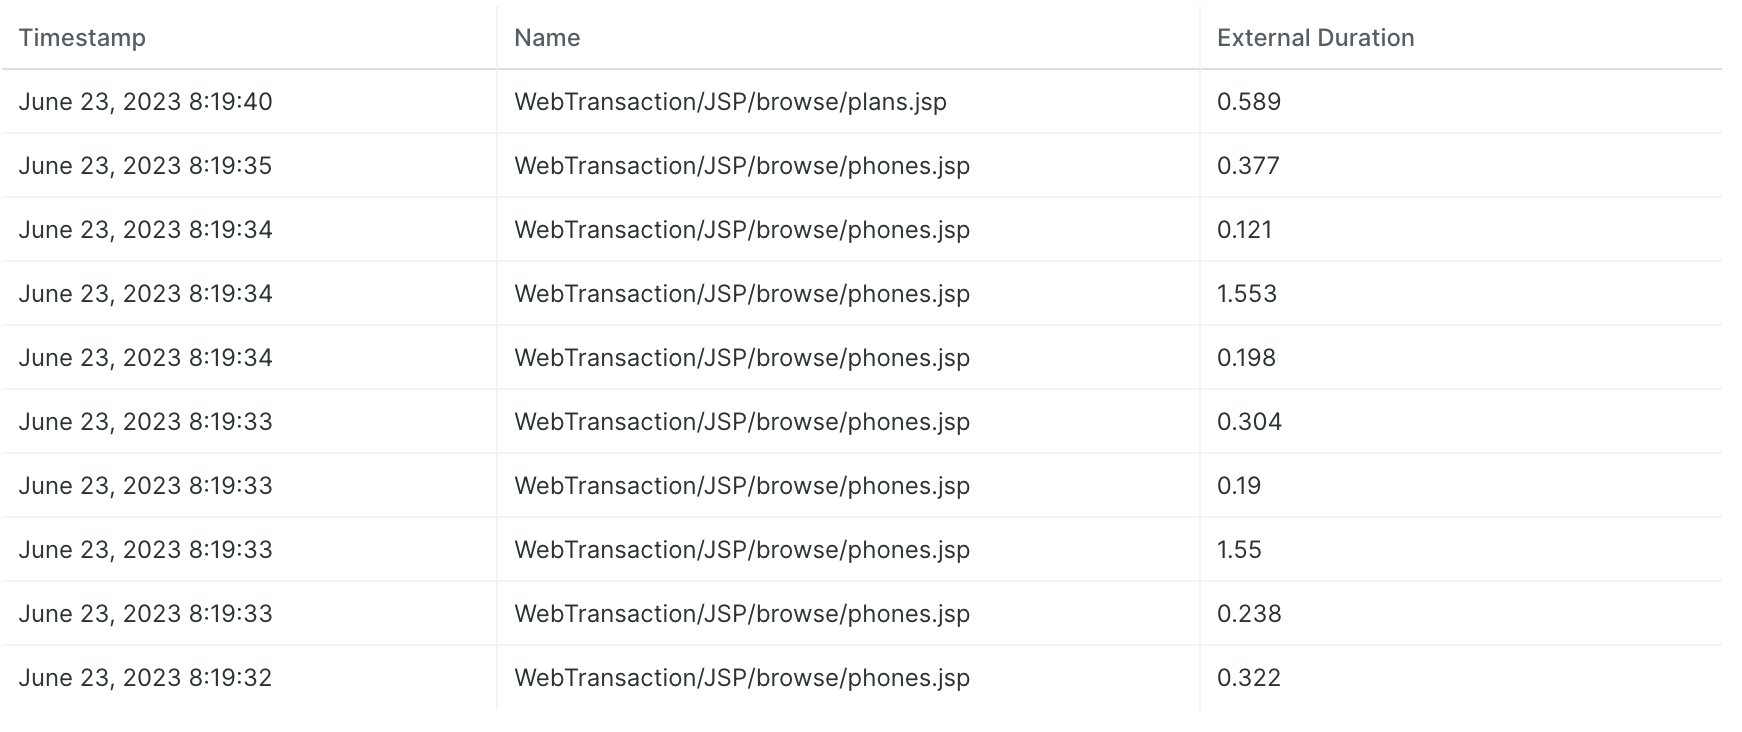Select the 1.55 duration value
Screen dimensions: 1742x732
coord(1239,550)
